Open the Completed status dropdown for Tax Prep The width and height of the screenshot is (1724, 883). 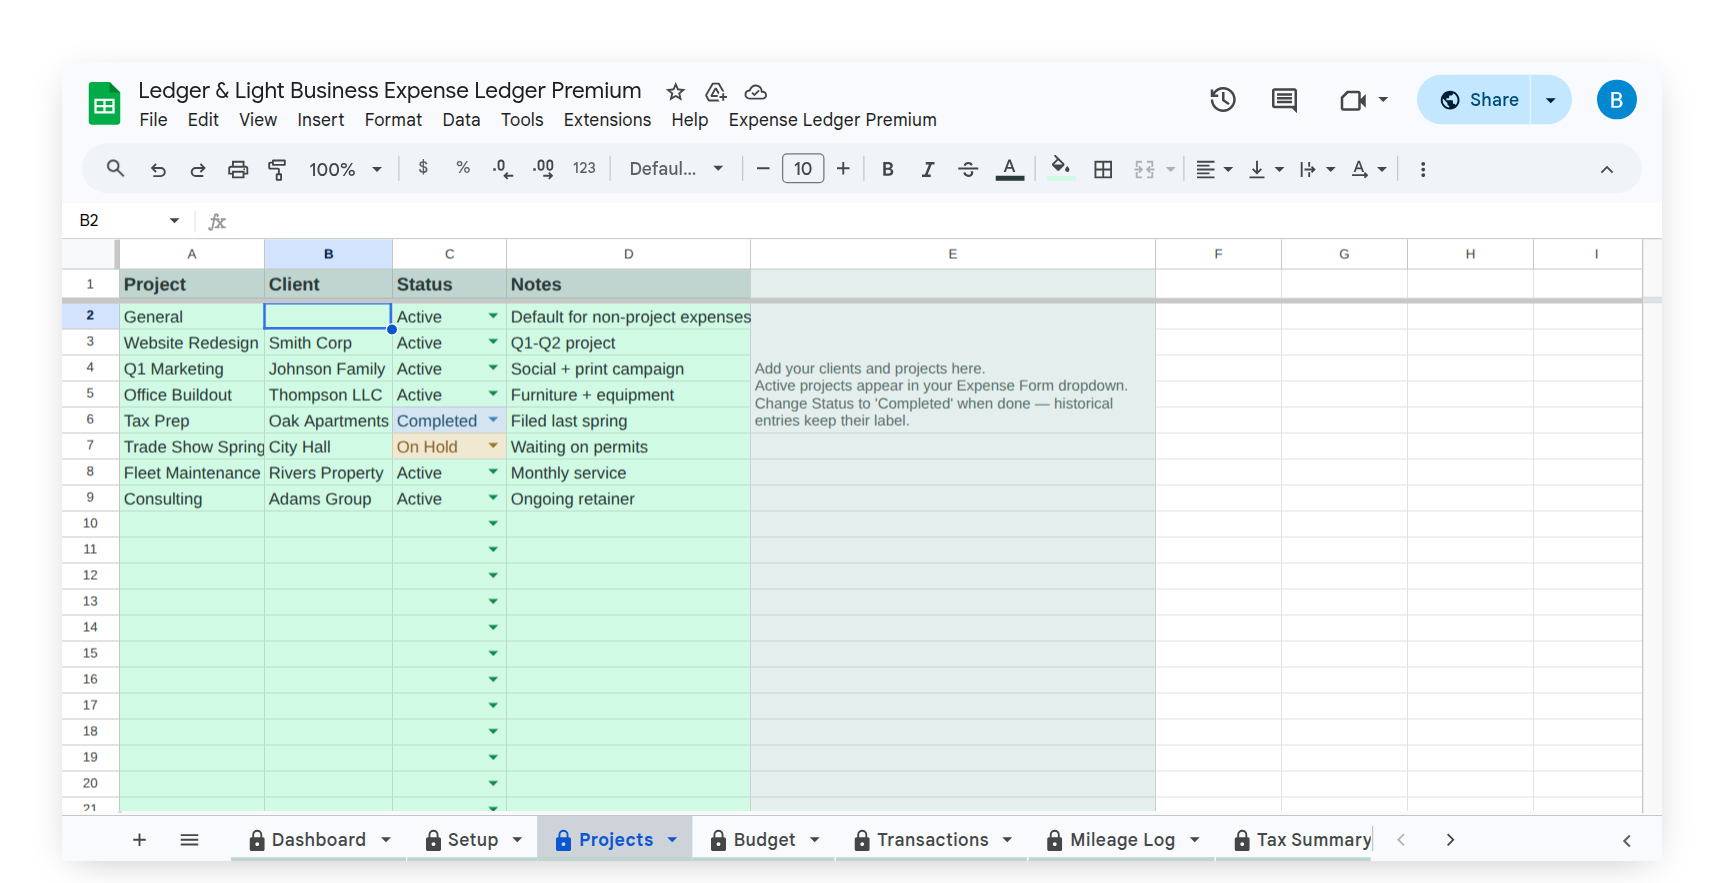pos(493,420)
